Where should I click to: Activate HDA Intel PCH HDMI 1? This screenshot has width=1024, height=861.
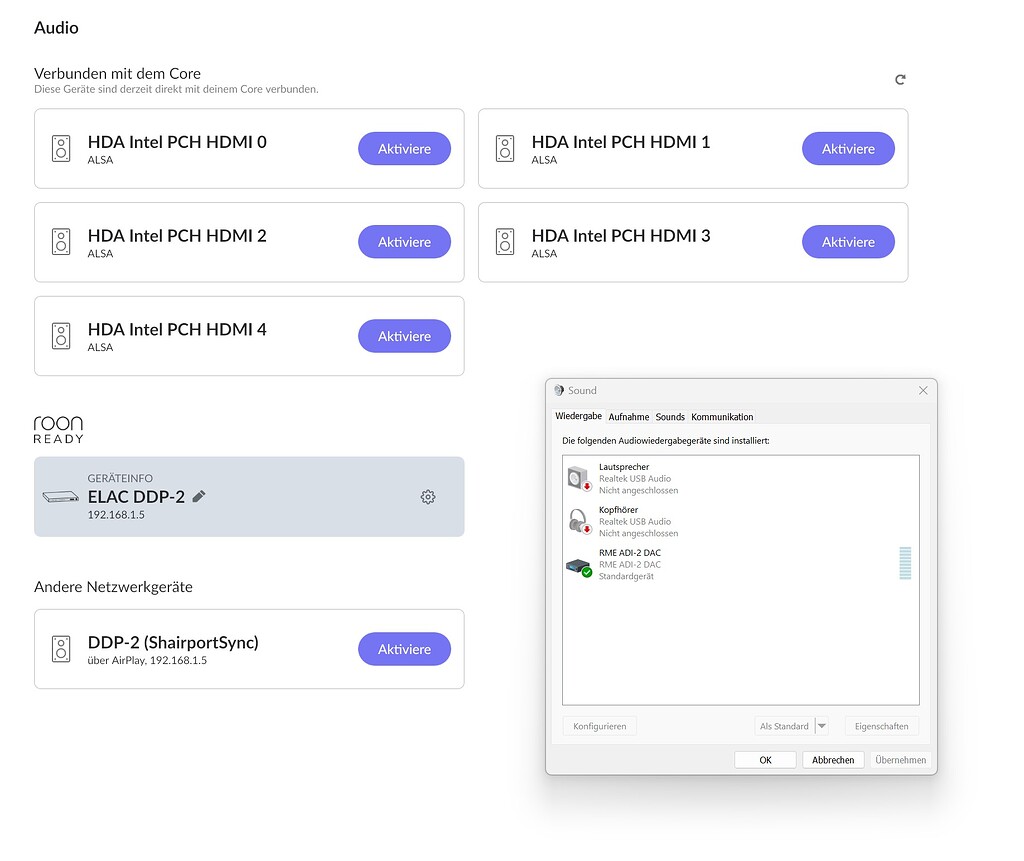(x=848, y=148)
